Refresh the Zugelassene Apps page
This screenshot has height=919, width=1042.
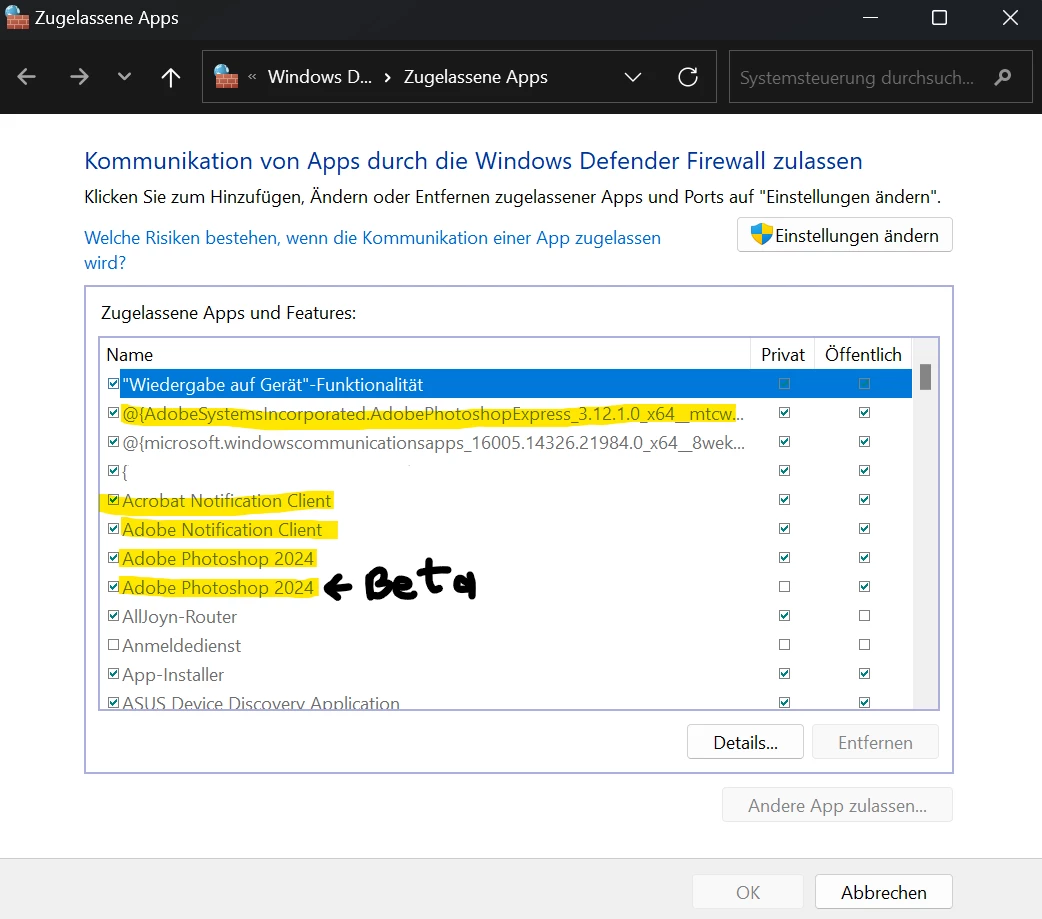pyautogui.click(x=688, y=77)
